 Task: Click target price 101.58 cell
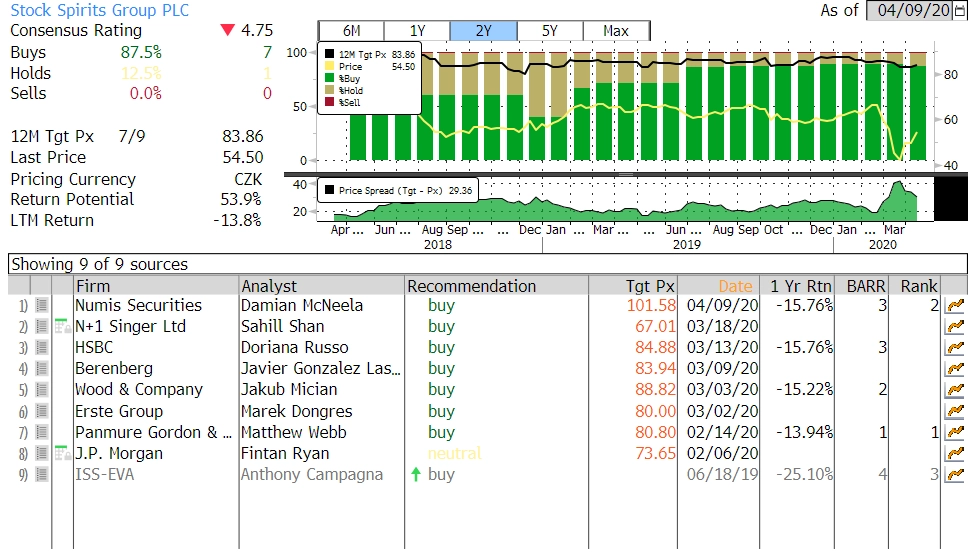(652, 305)
